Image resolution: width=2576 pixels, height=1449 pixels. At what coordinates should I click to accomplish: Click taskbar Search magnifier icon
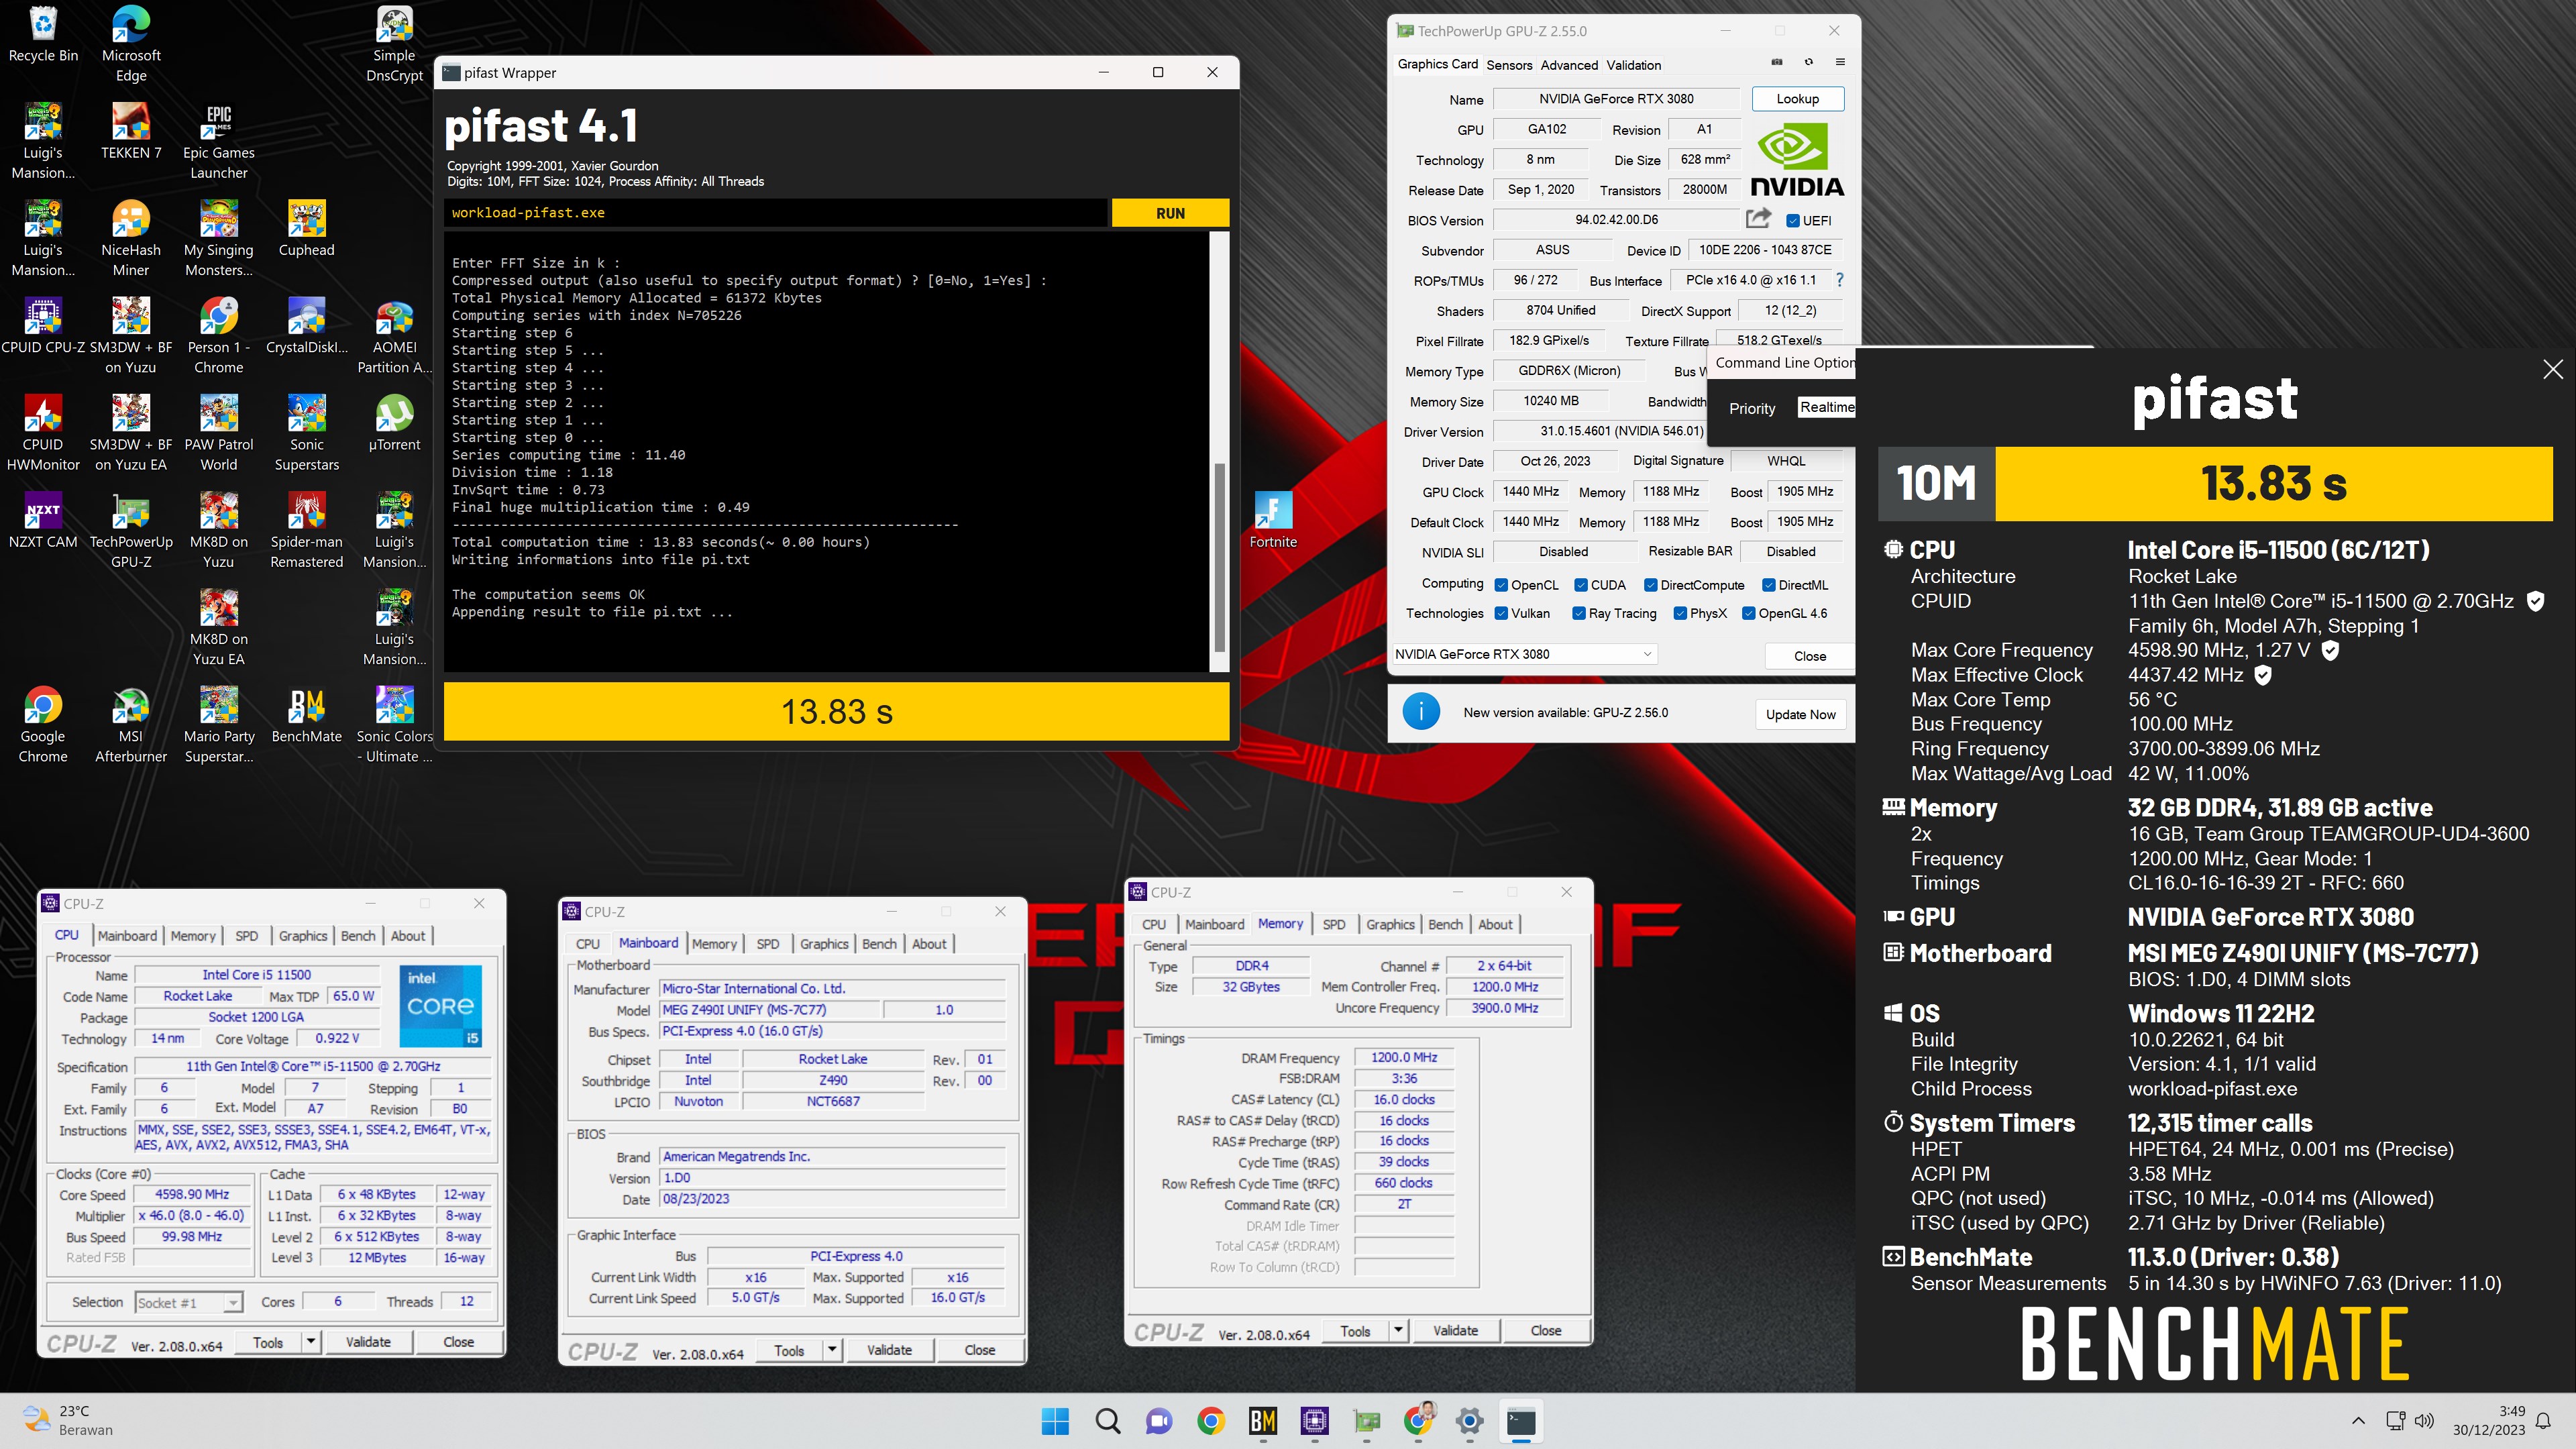[1107, 1421]
